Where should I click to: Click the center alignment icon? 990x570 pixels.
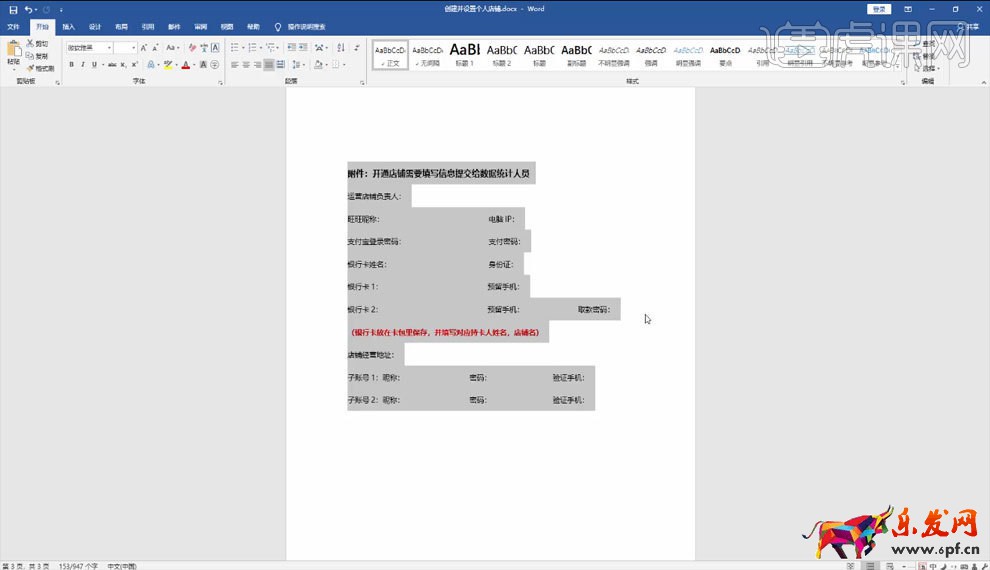pyautogui.click(x=245, y=65)
